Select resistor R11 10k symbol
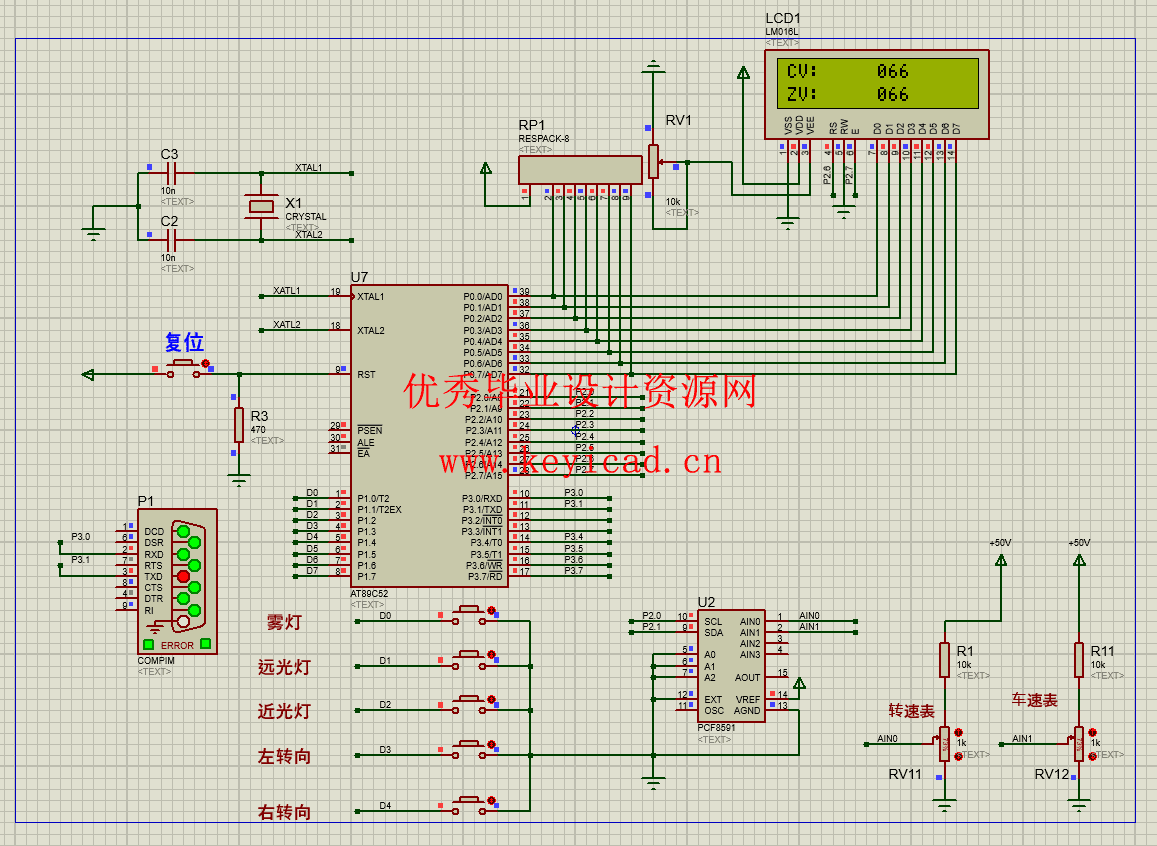Image resolution: width=1157 pixels, height=846 pixels. (x=1078, y=660)
